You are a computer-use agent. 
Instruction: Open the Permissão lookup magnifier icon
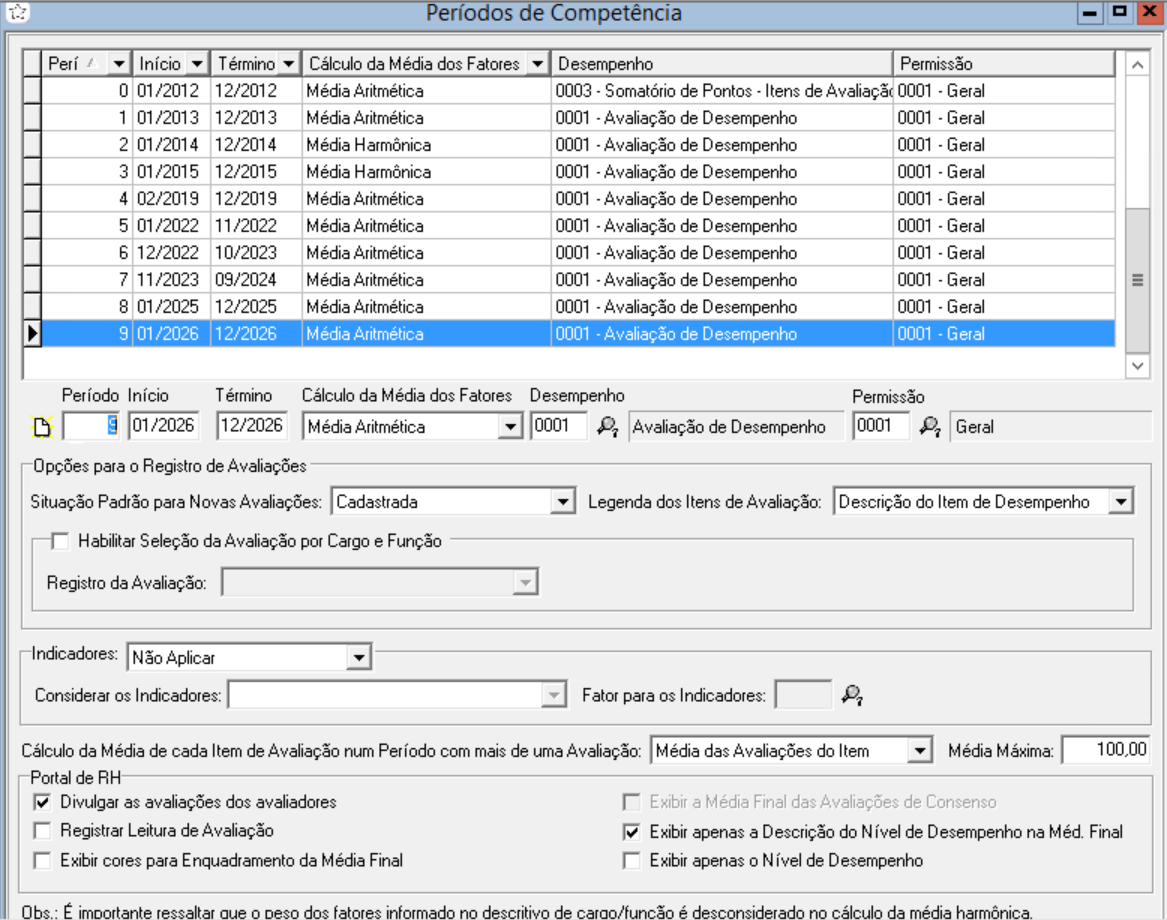(930, 427)
